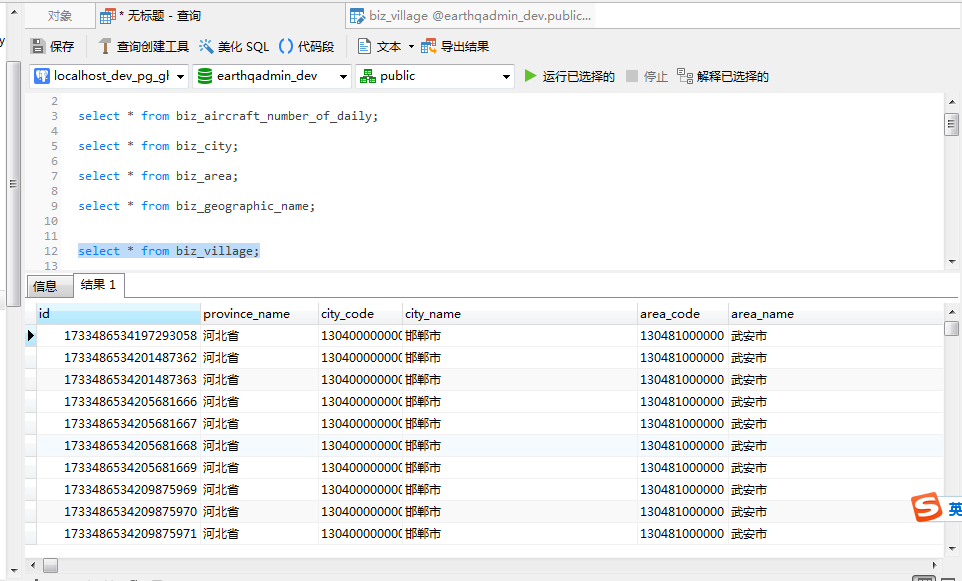Click the results horizontal scrollbar thumb
This screenshot has height=581, width=962.
(50, 566)
